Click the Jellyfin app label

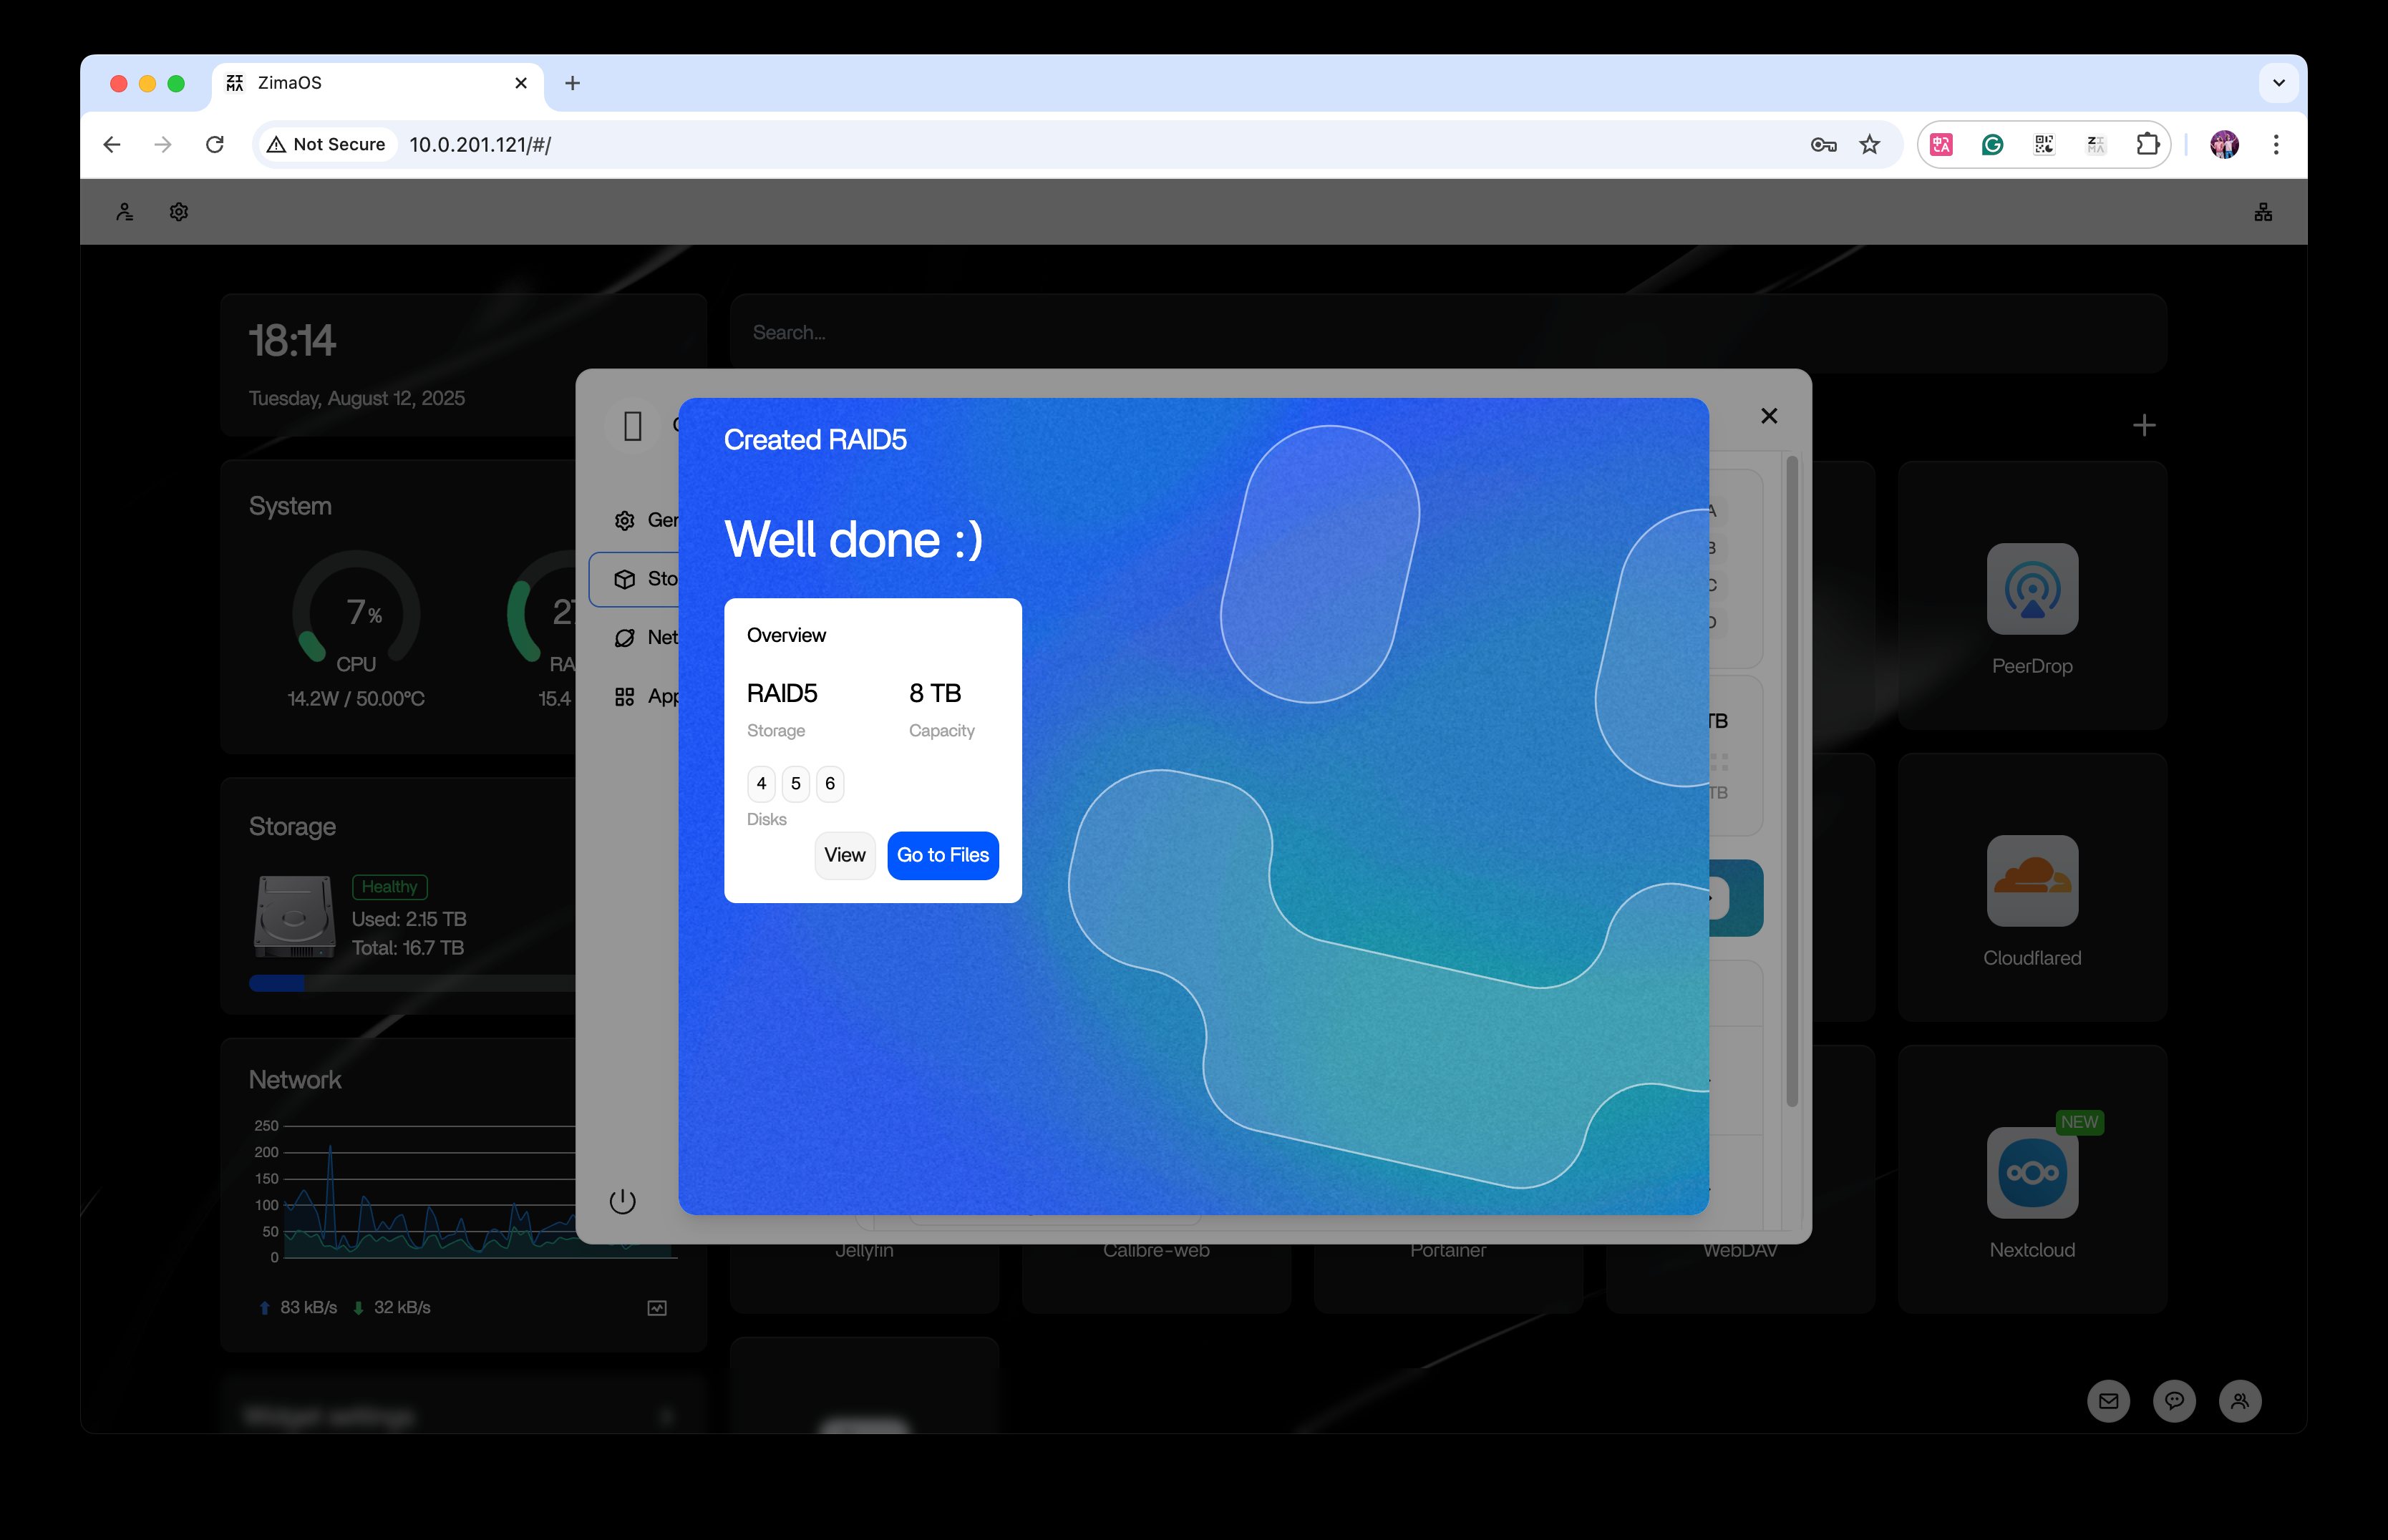pos(864,1251)
